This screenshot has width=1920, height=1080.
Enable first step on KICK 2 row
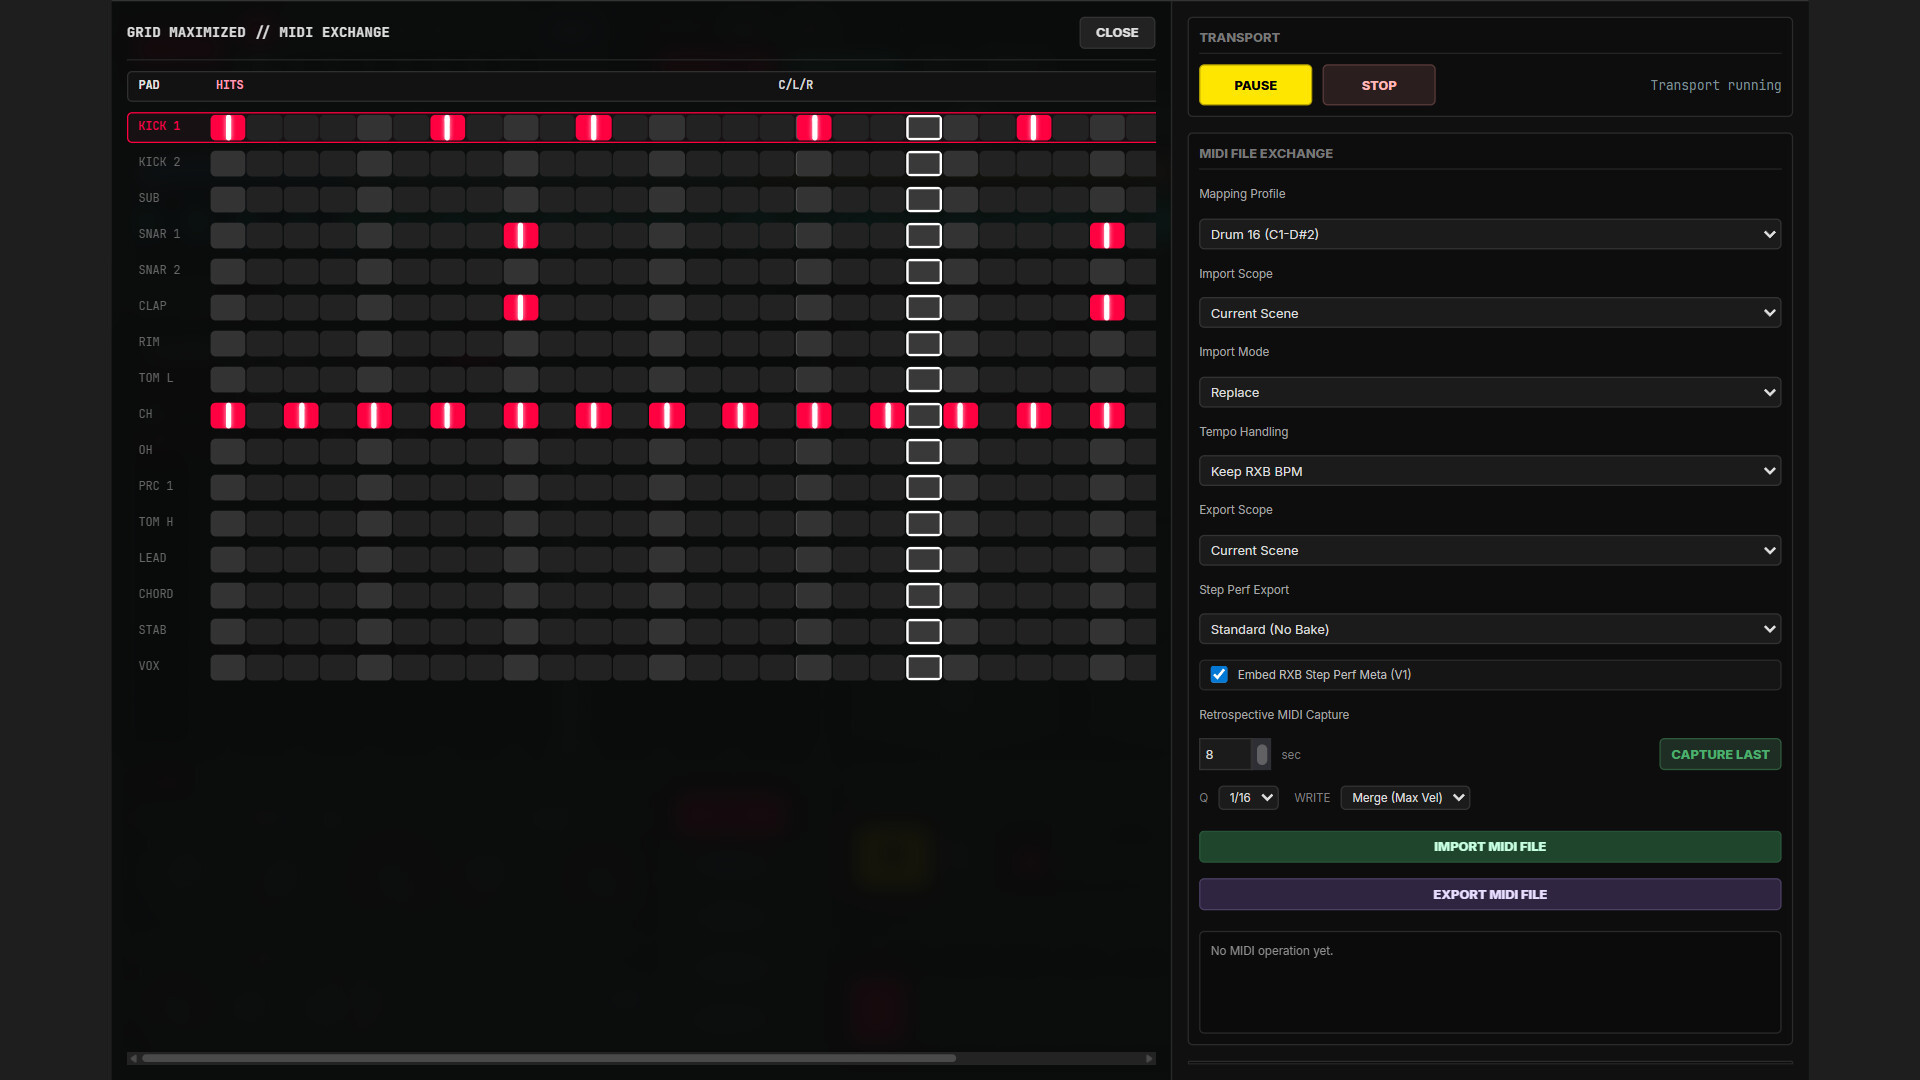pyautogui.click(x=228, y=163)
